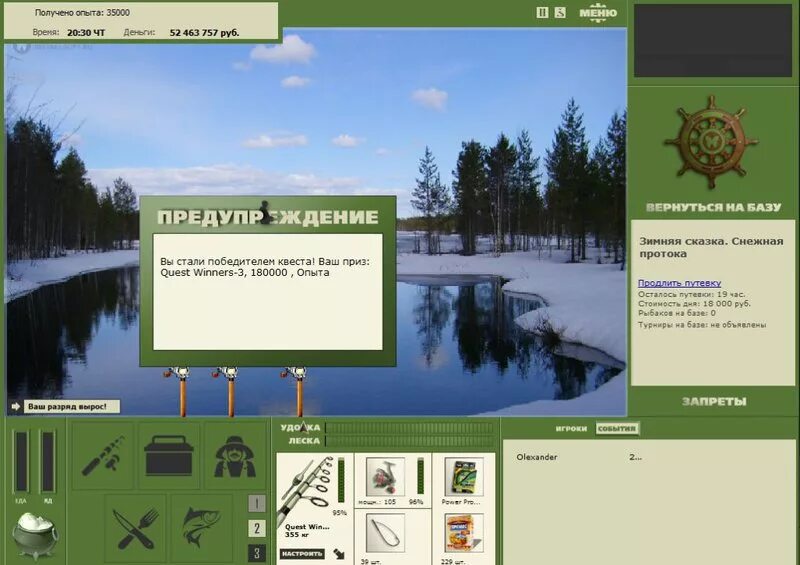The width and height of the screenshot is (800, 565).
Task: Click the ЕДА food level bar
Action: pos(21,462)
